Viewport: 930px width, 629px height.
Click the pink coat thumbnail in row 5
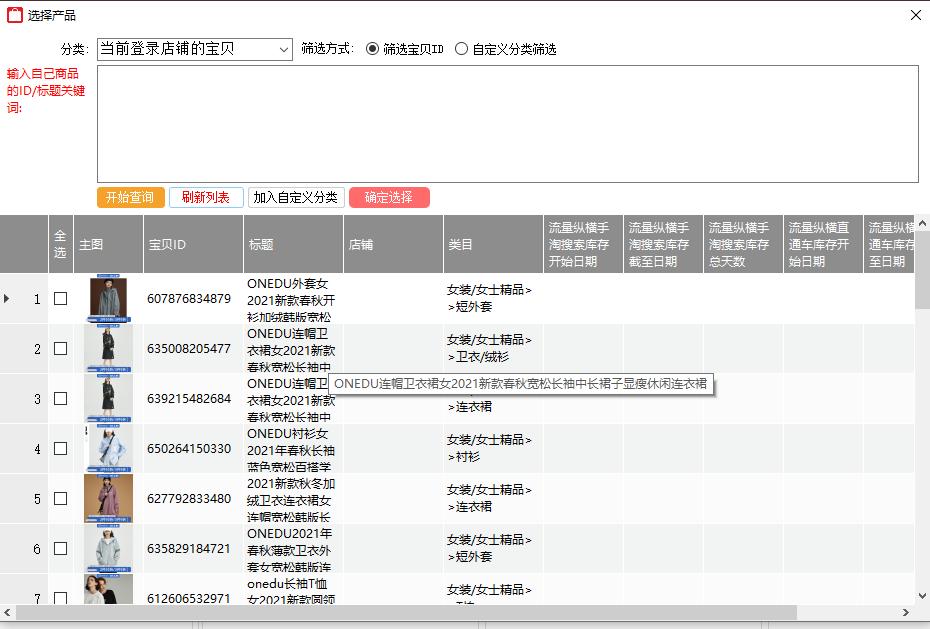pos(108,498)
